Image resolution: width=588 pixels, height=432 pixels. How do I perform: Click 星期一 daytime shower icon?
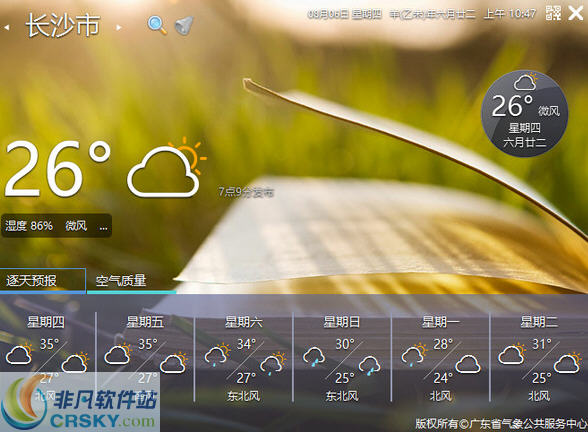414,354
